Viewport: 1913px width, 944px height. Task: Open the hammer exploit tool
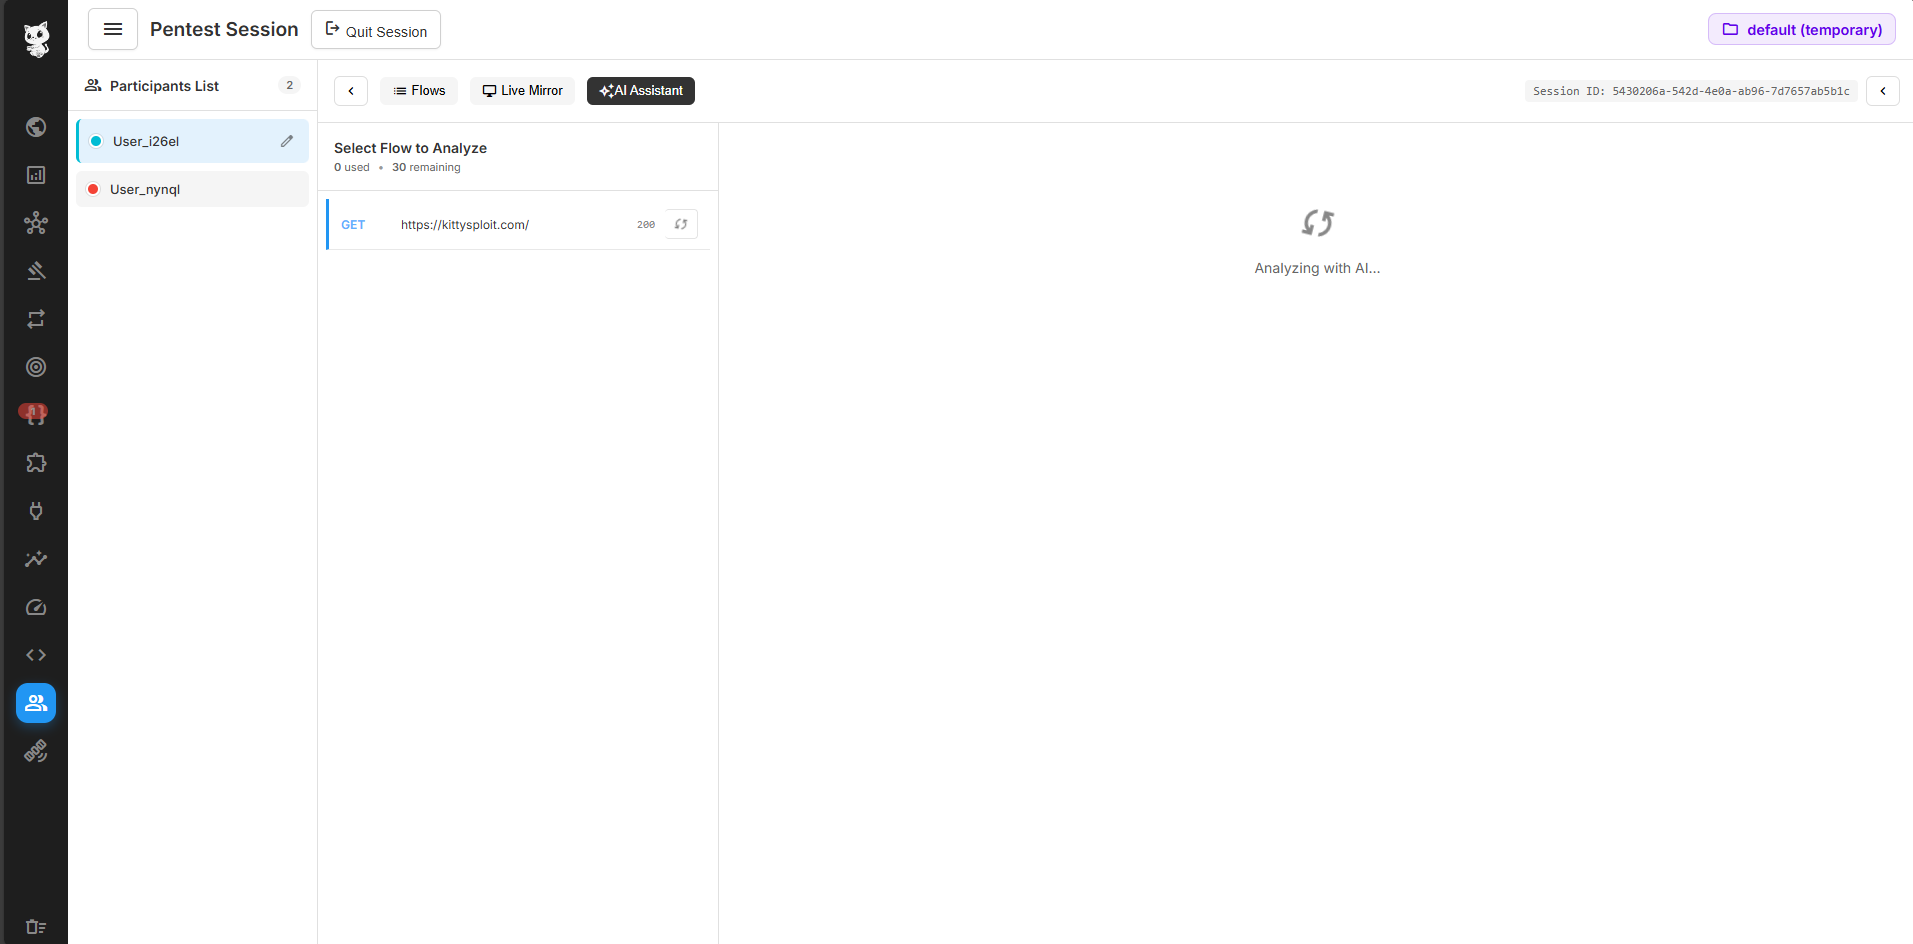35,270
